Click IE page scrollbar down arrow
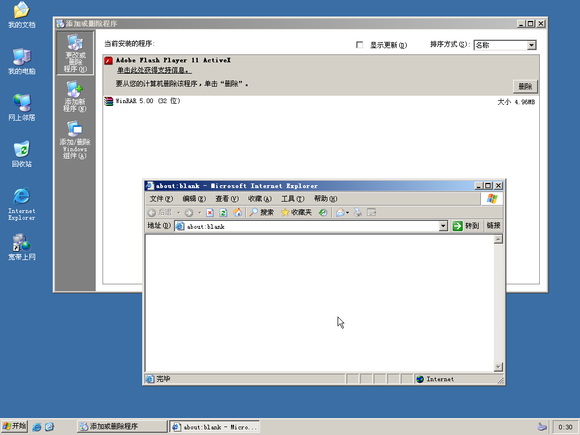 (x=498, y=367)
